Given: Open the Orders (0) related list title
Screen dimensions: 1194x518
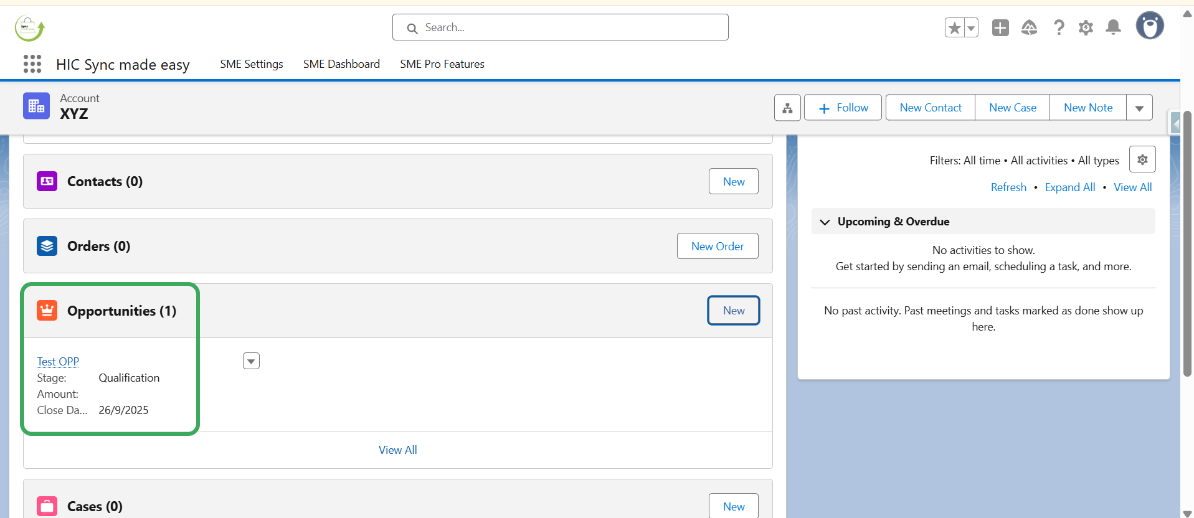Looking at the screenshot, I should 99,246.
